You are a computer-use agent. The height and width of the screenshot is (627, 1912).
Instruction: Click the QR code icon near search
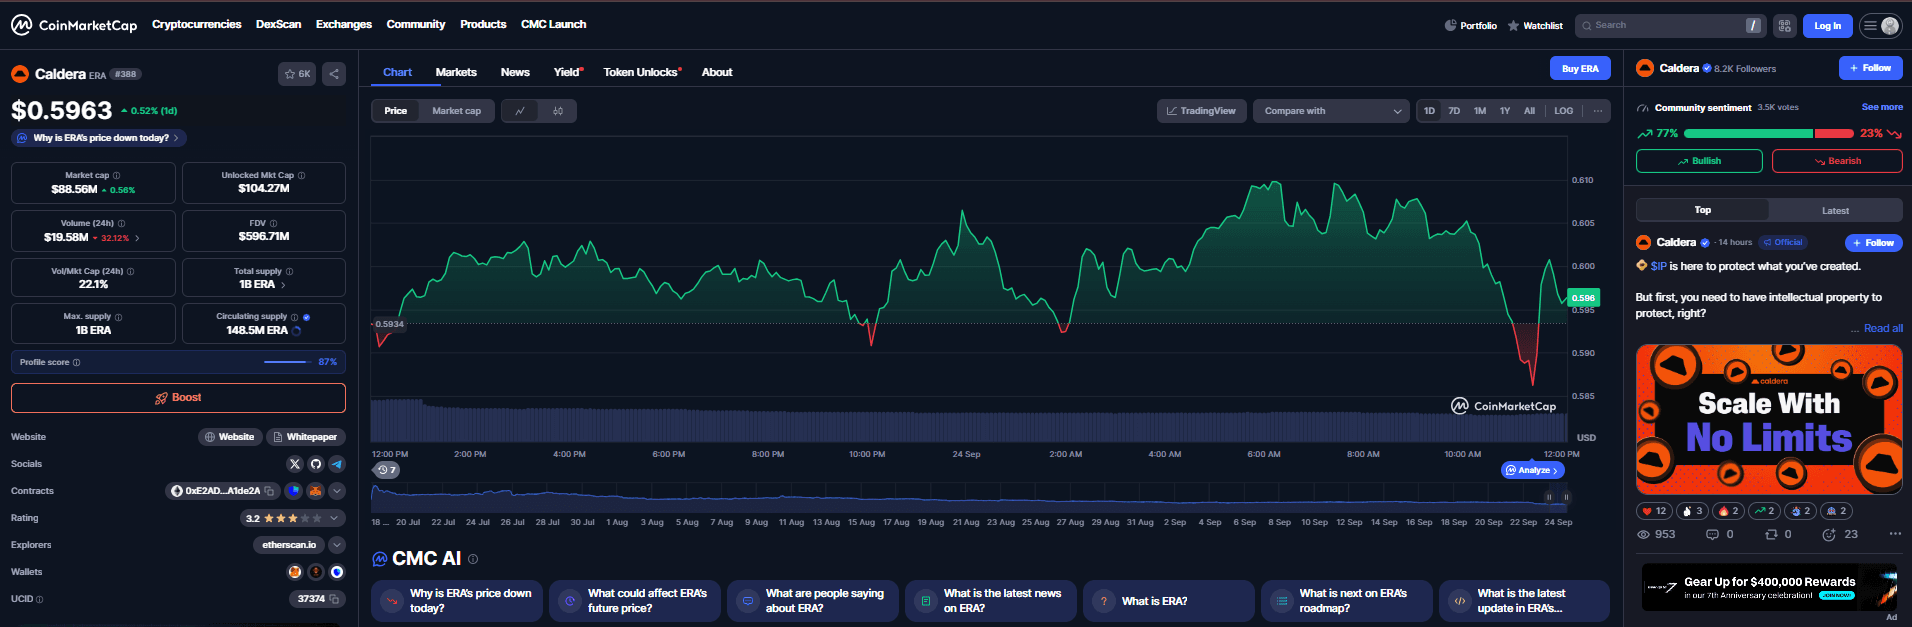pyautogui.click(x=1785, y=26)
